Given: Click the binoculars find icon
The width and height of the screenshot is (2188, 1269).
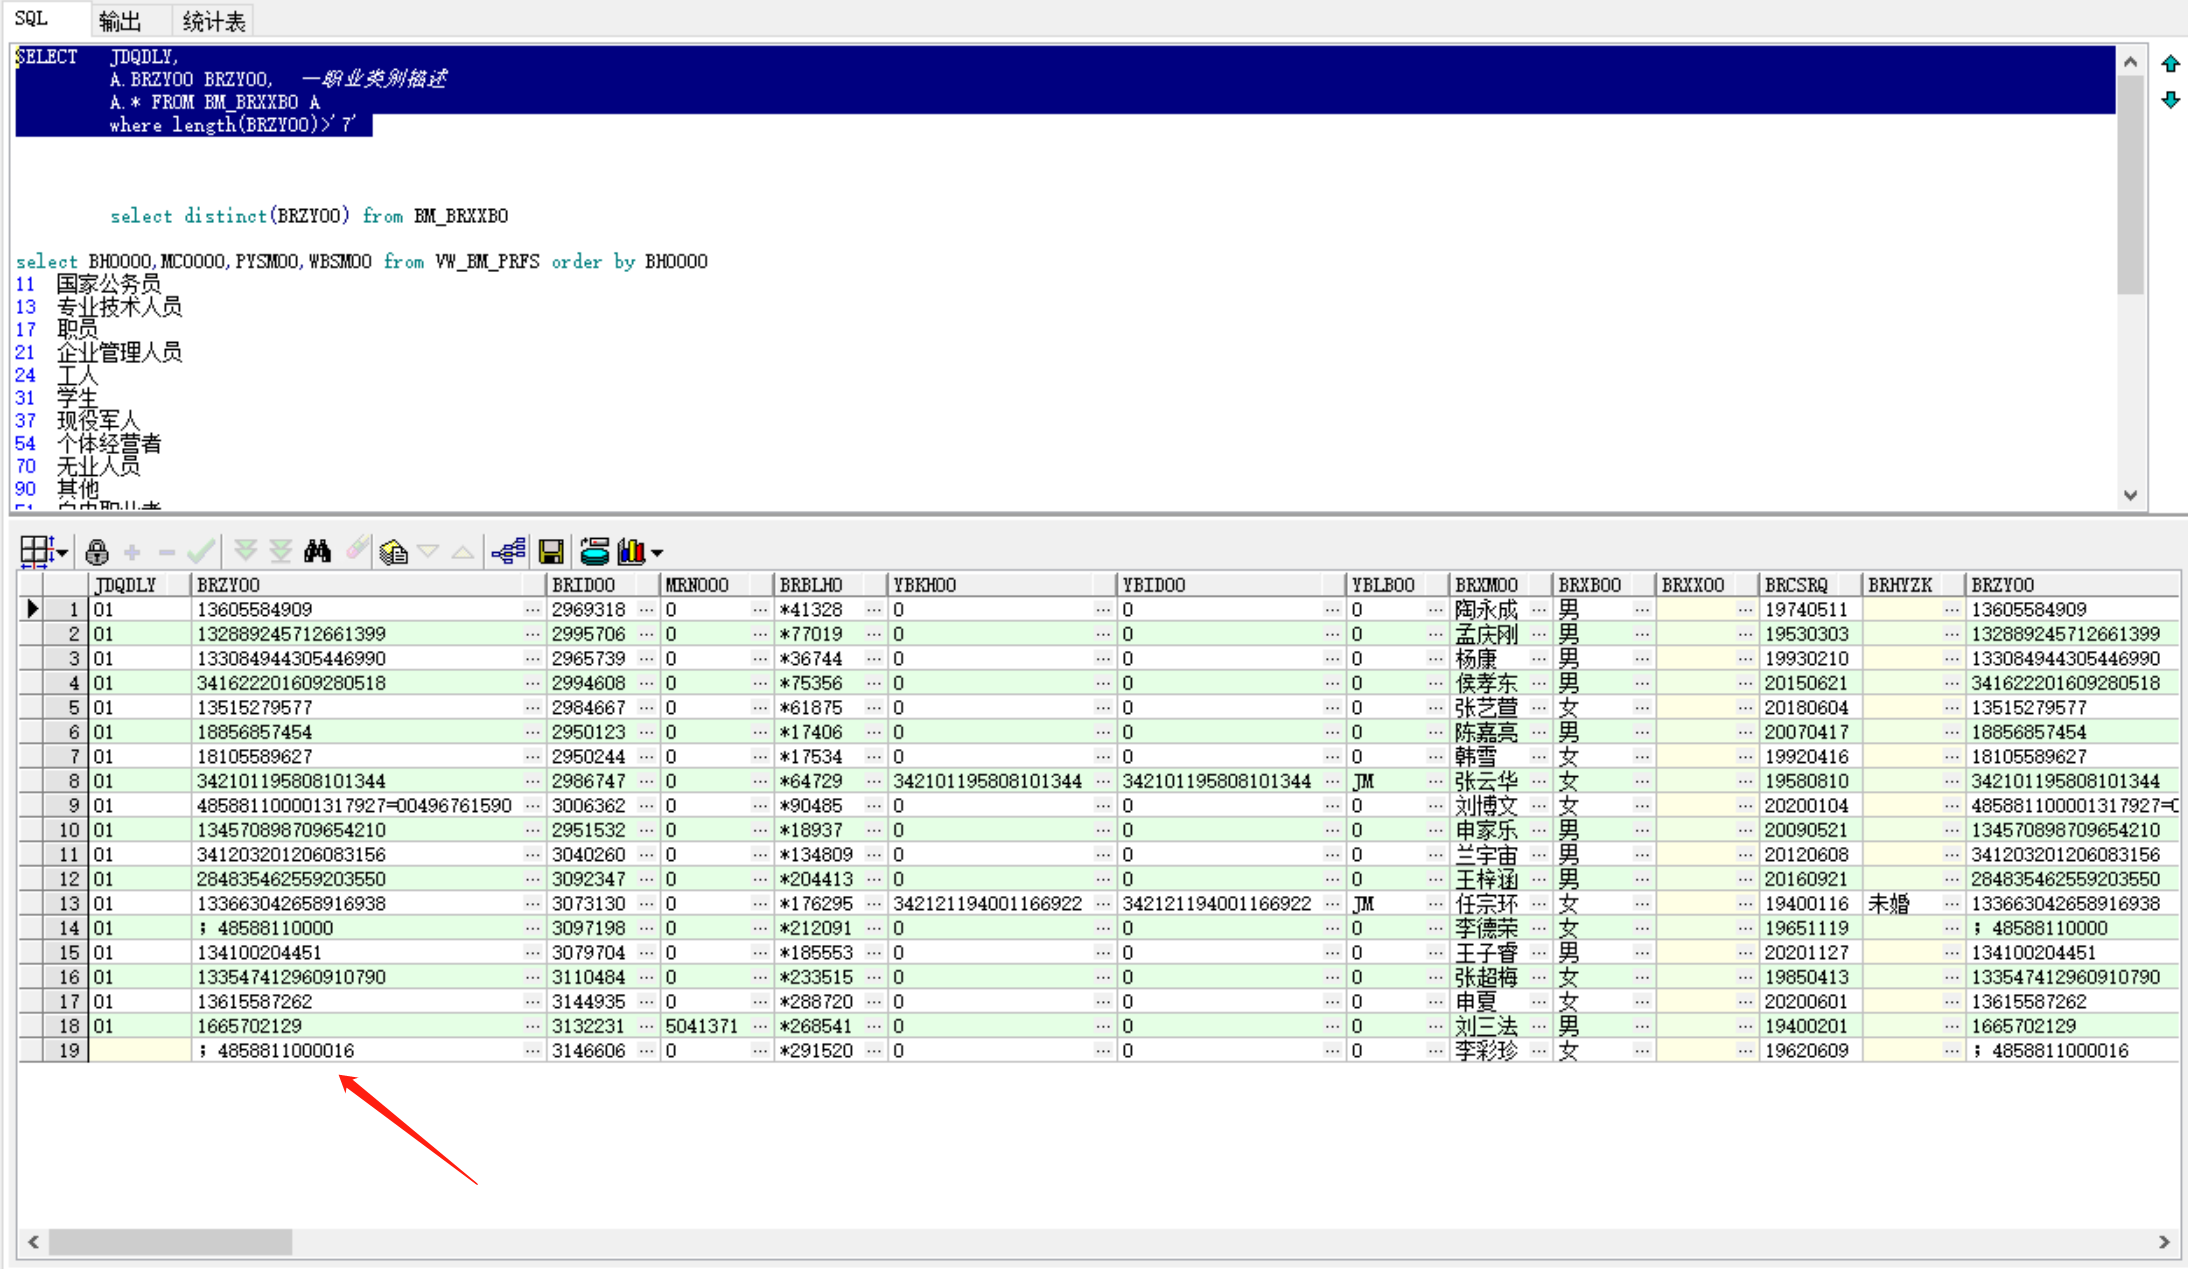Looking at the screenshot, I should (318, 551).
